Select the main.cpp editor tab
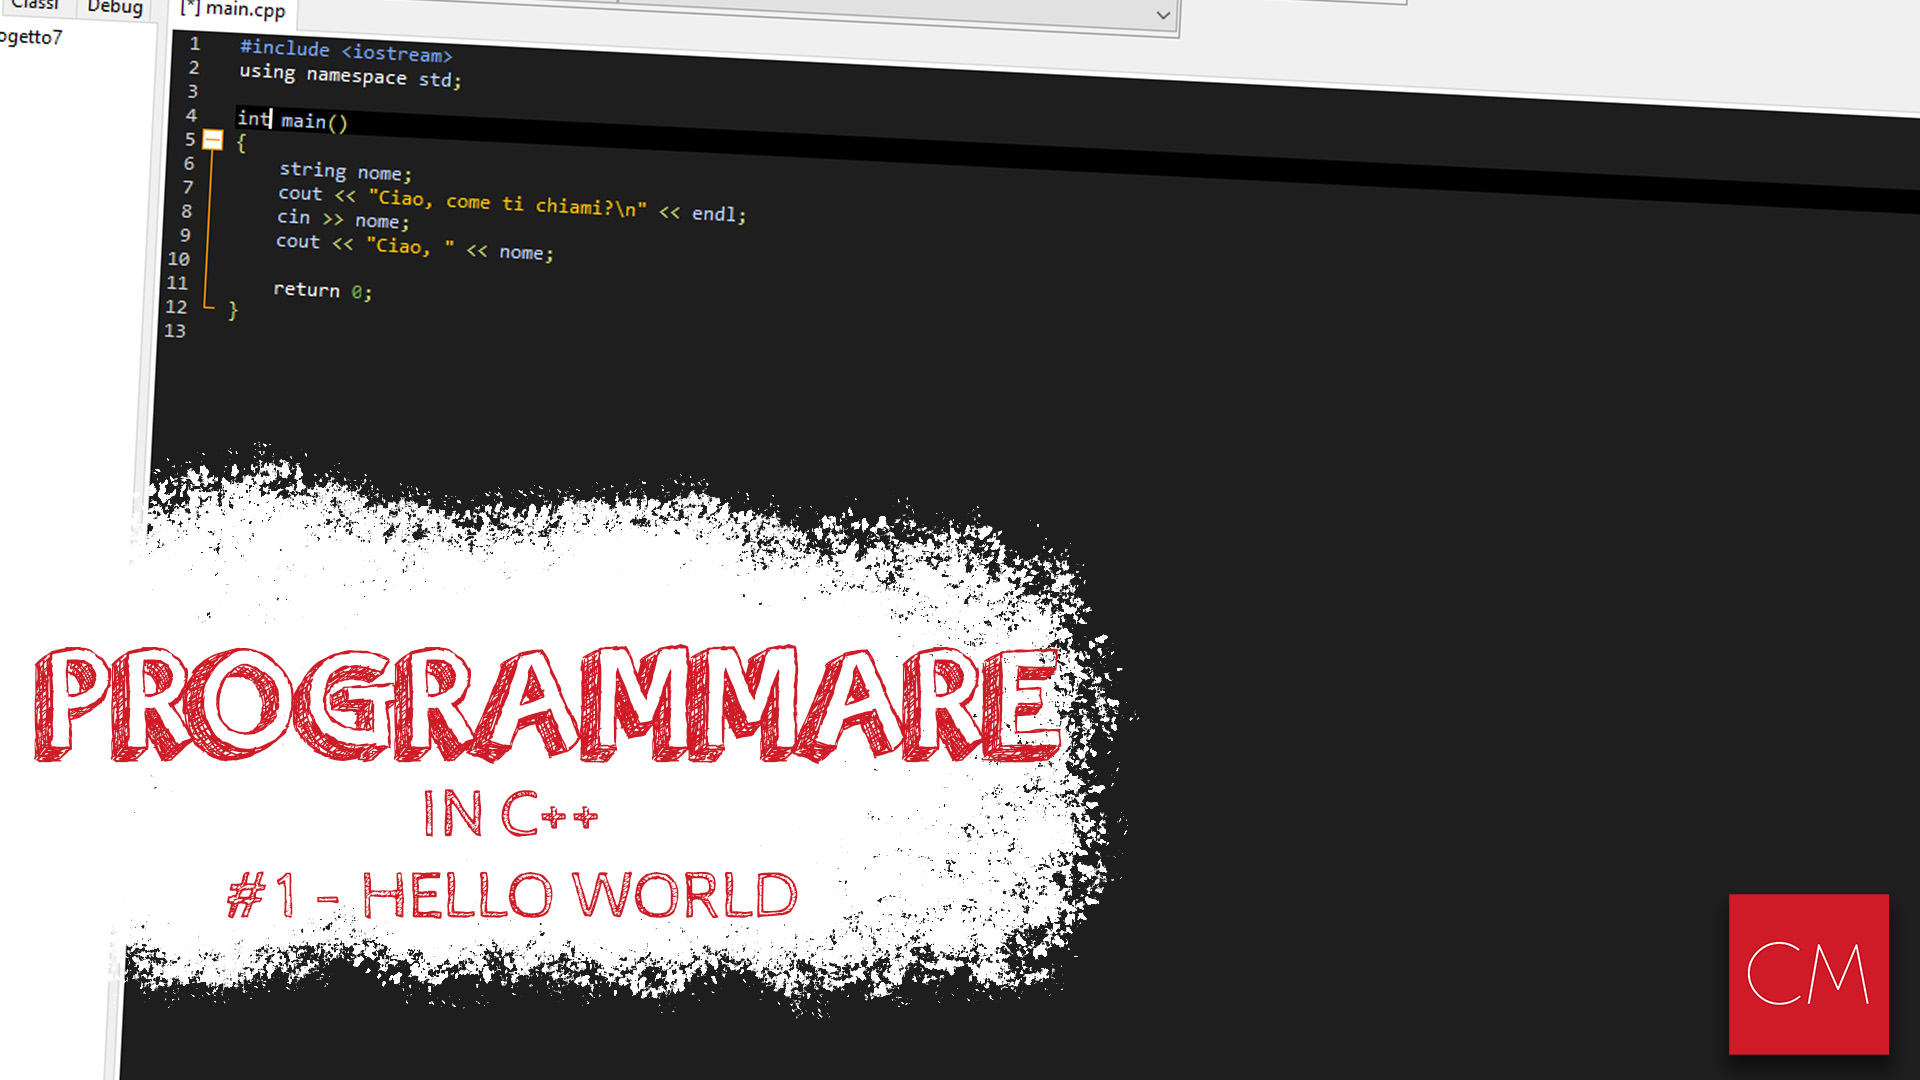1920x1080 pixels. 235,10
